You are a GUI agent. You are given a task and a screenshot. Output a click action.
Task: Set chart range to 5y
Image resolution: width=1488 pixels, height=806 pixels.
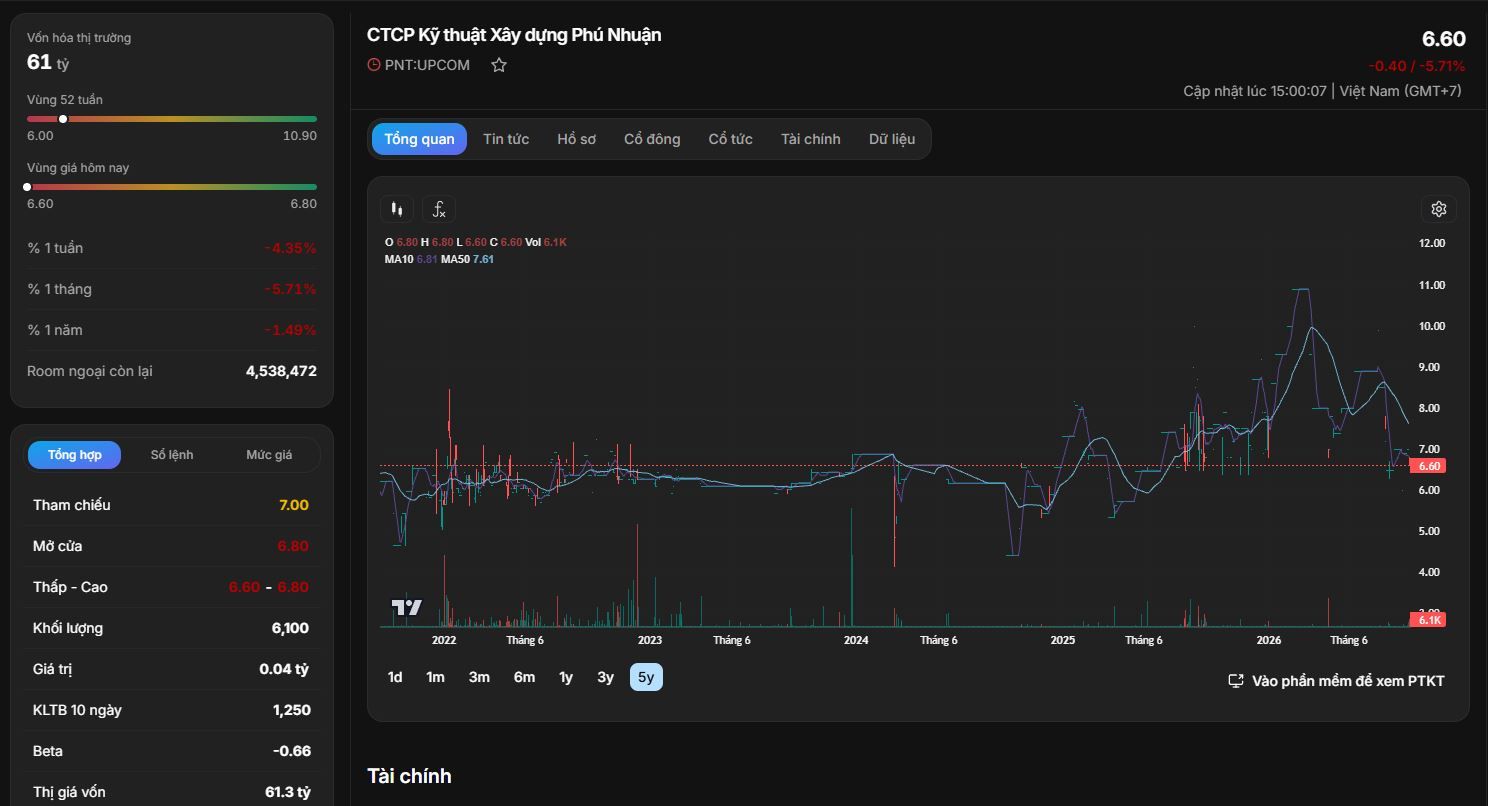tap(646, 677)
